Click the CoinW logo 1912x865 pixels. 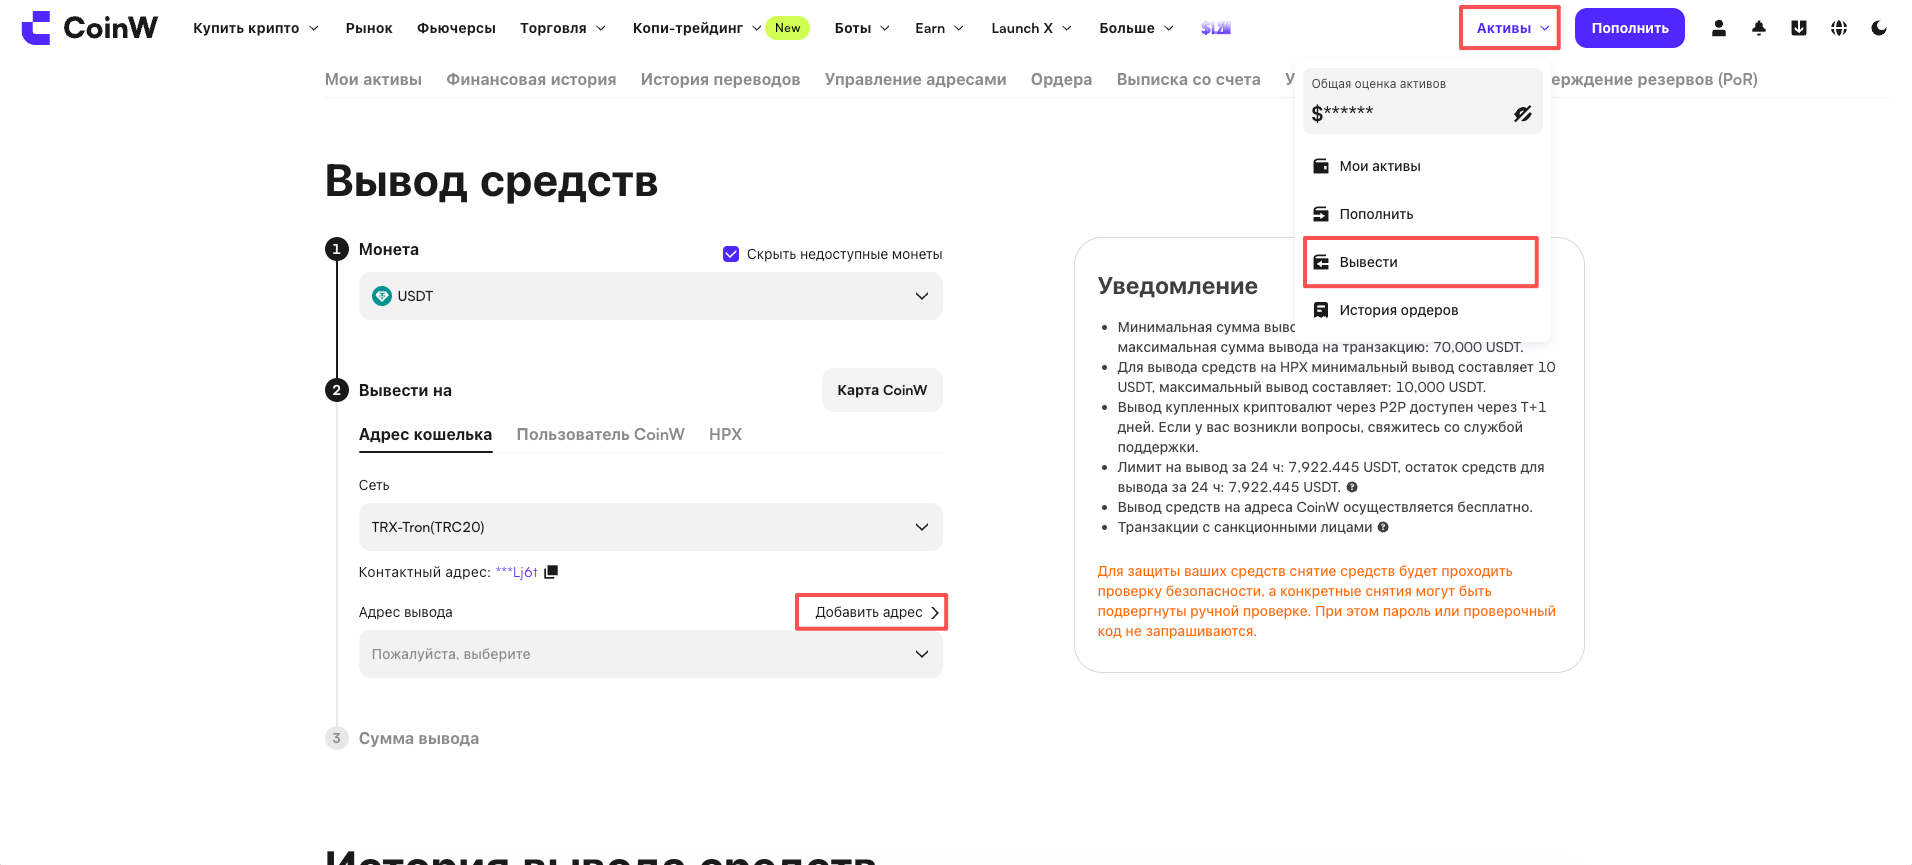(89, 28)
